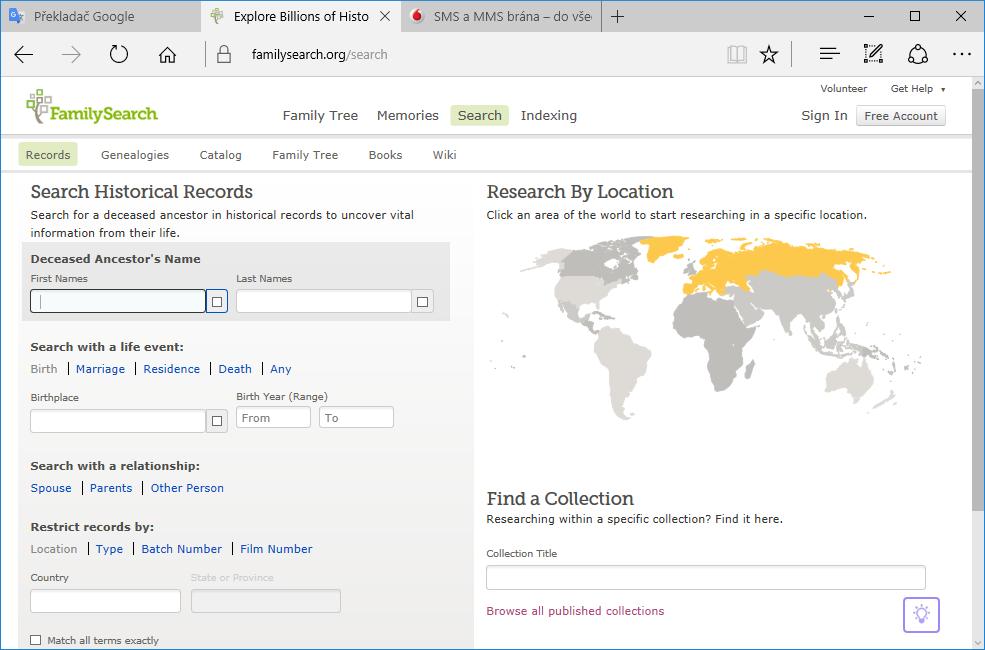The height and width of the screenshot is (650, 985).
Task: Click the Free Account button
Action: (900, 116)
